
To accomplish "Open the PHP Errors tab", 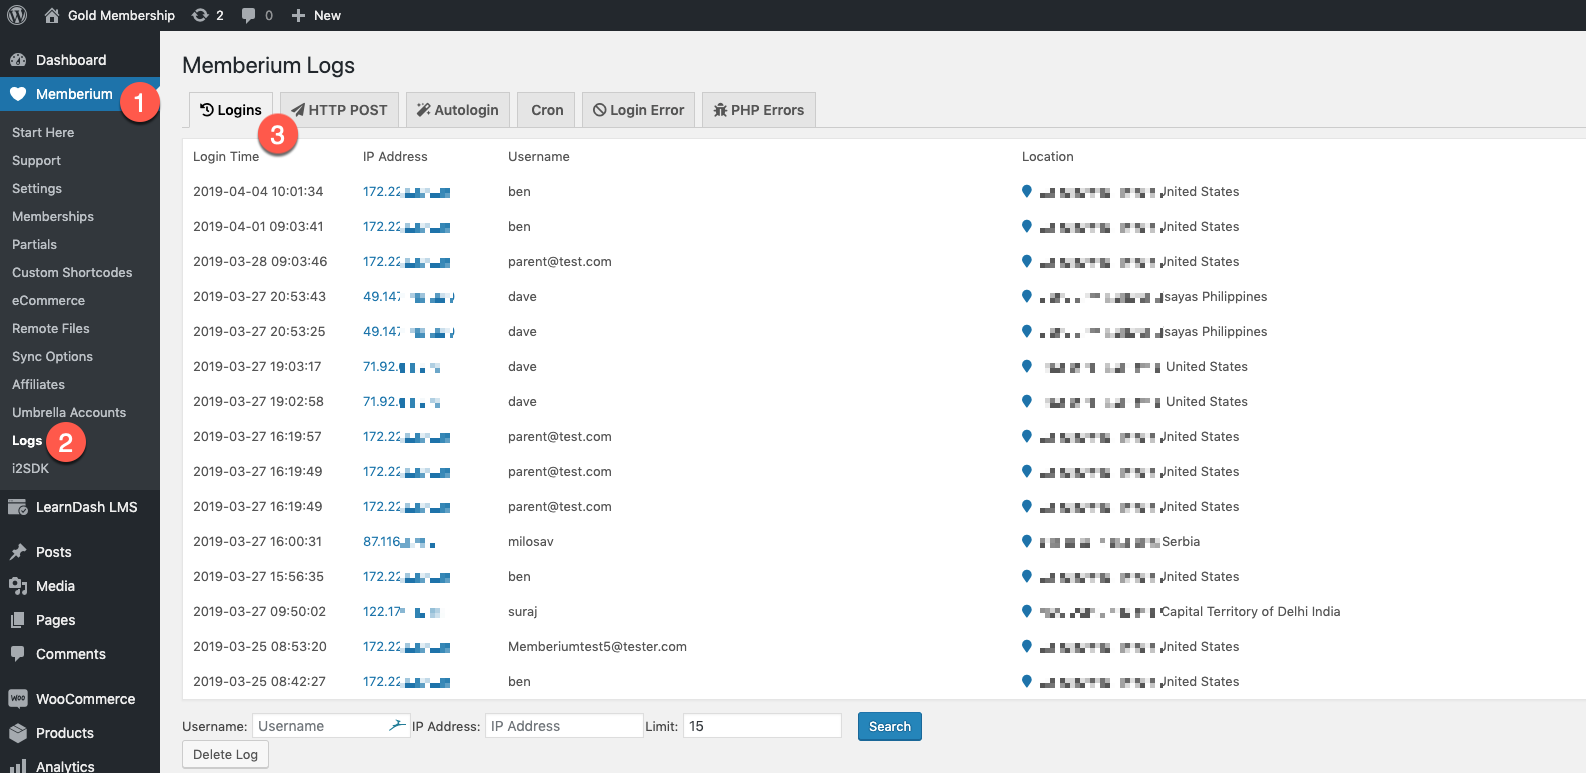I will (x=759, y=110).
